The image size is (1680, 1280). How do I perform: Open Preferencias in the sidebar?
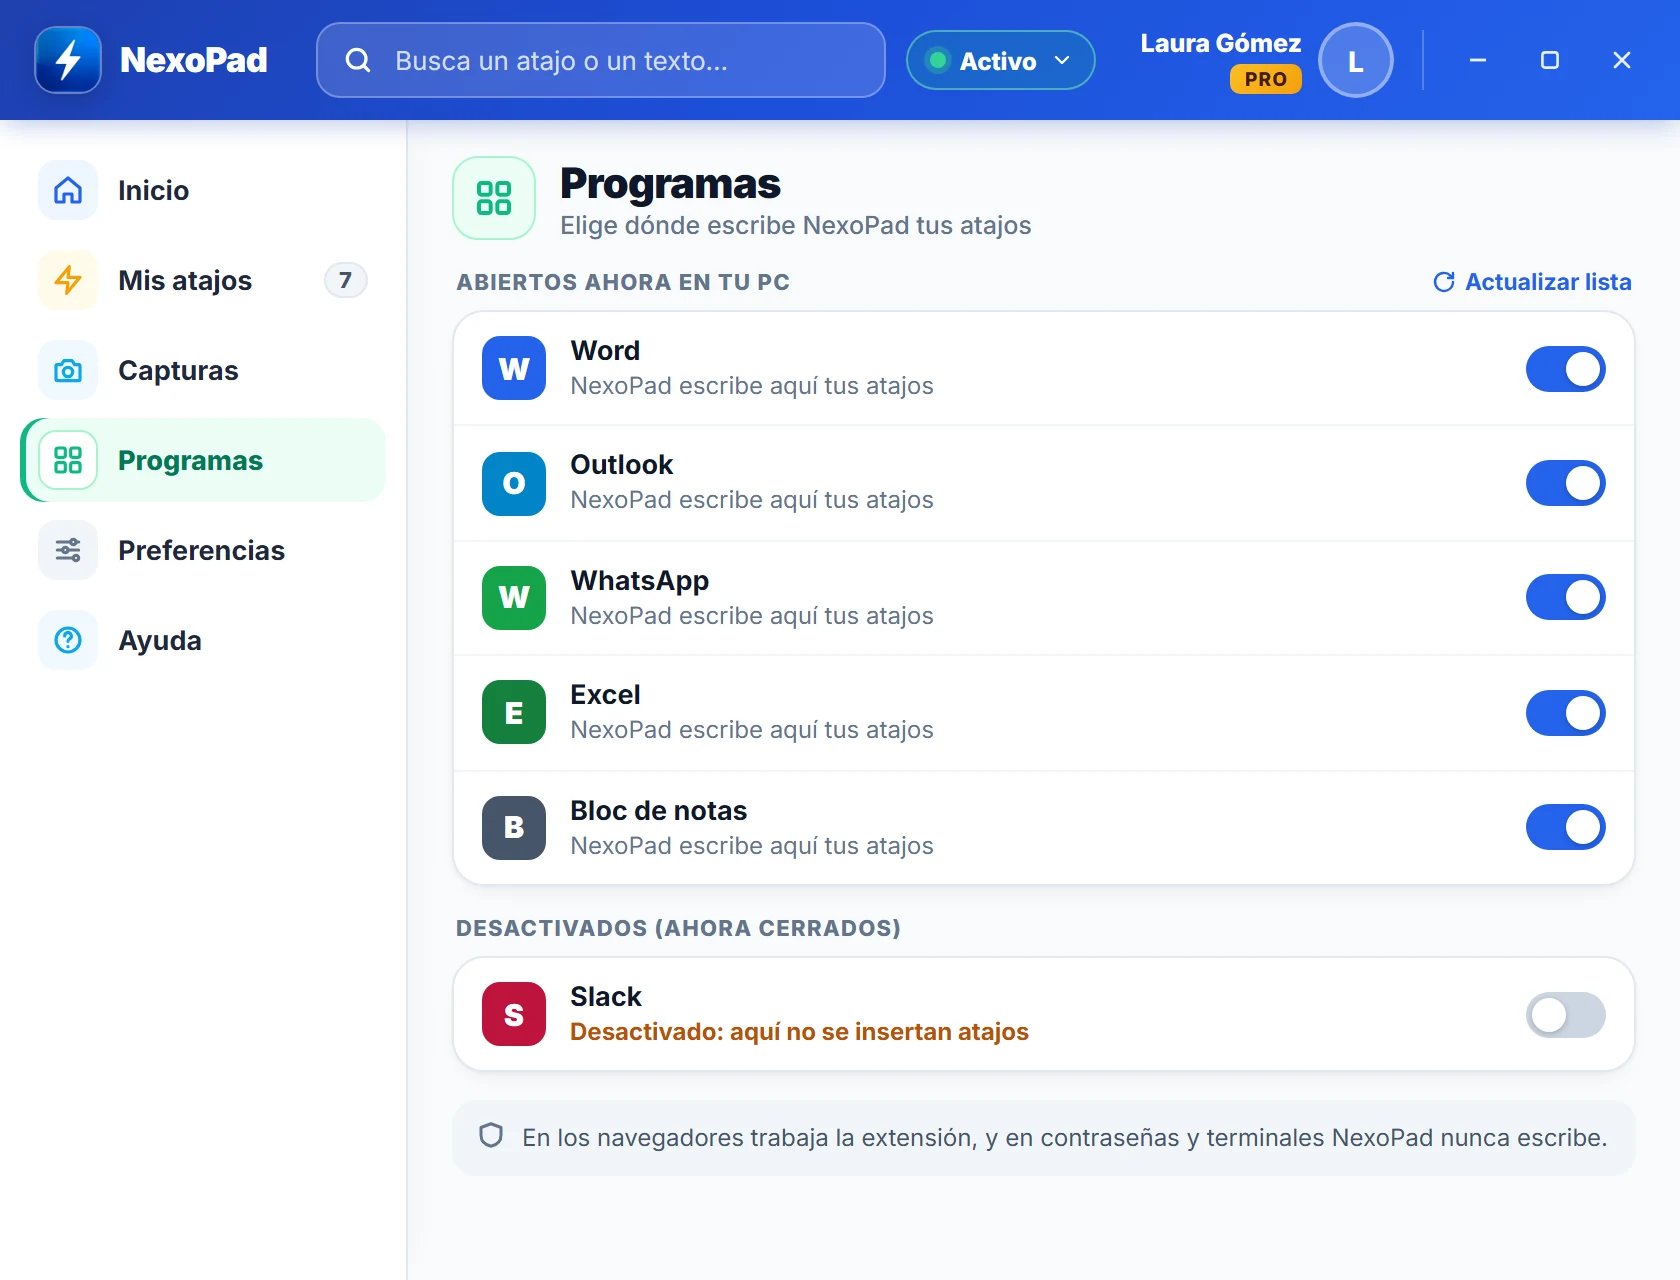203,550
